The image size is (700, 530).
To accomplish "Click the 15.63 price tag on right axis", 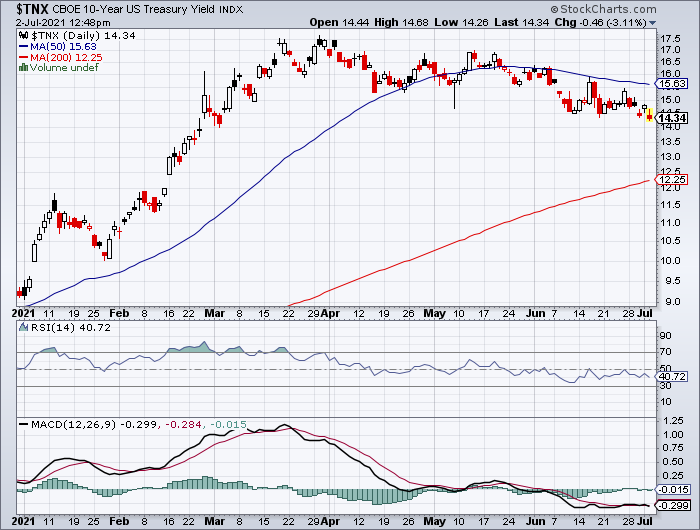I will point(671,83).
